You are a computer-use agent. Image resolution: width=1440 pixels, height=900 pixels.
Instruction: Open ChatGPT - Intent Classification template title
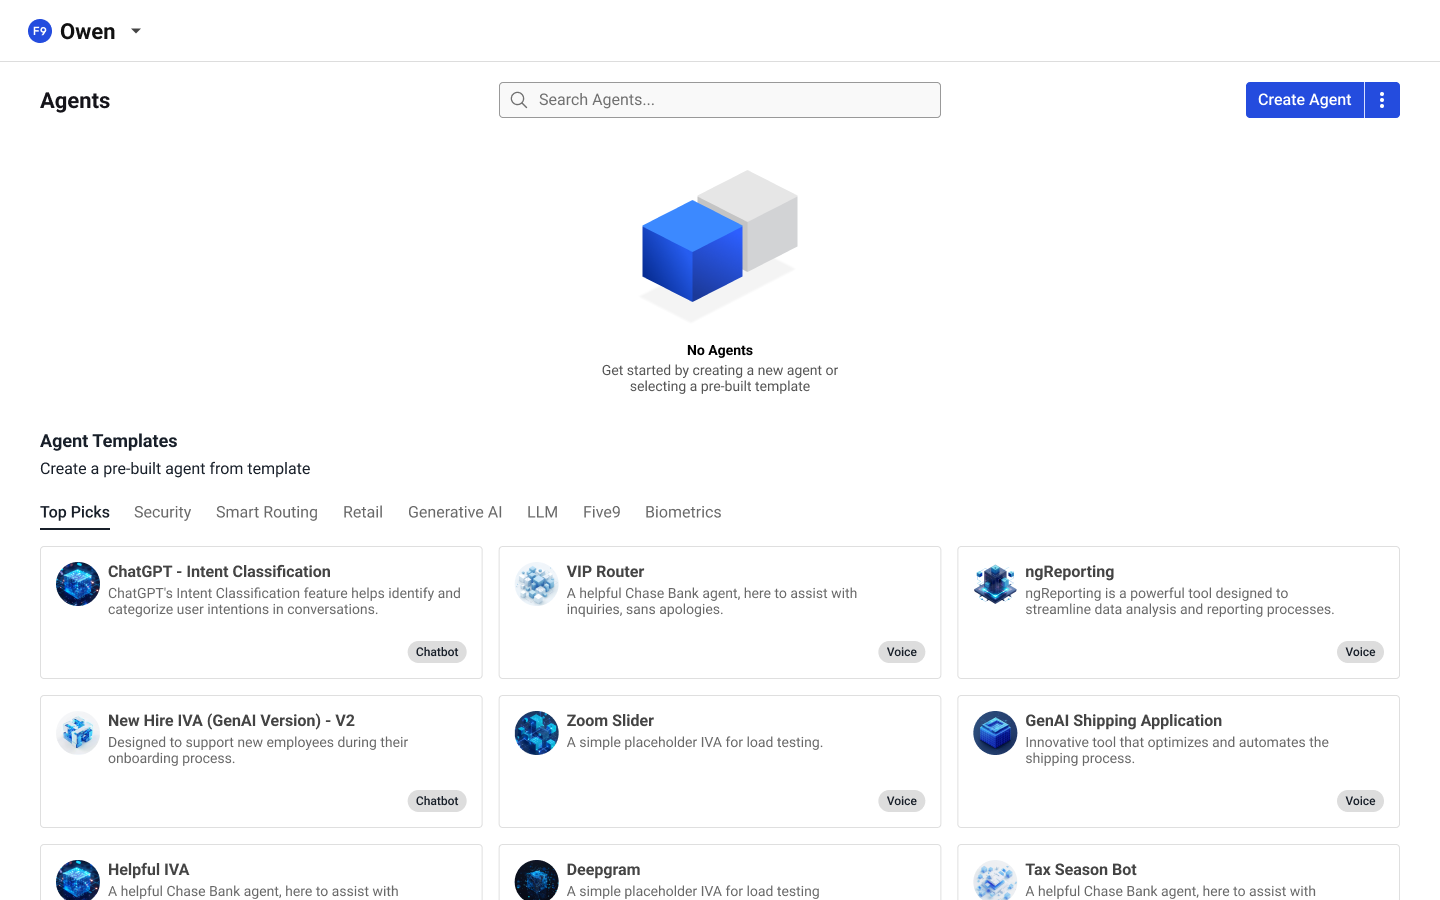[219, 572]
